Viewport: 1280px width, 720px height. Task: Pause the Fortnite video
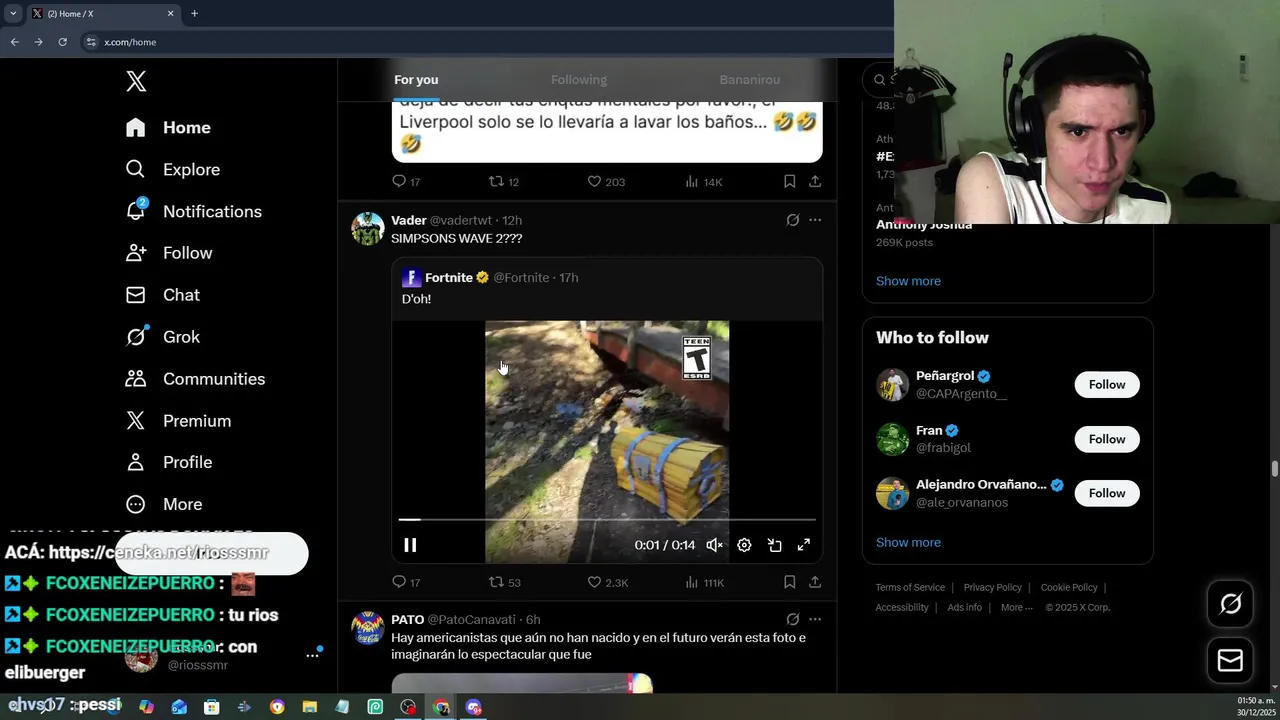[410, 545]
